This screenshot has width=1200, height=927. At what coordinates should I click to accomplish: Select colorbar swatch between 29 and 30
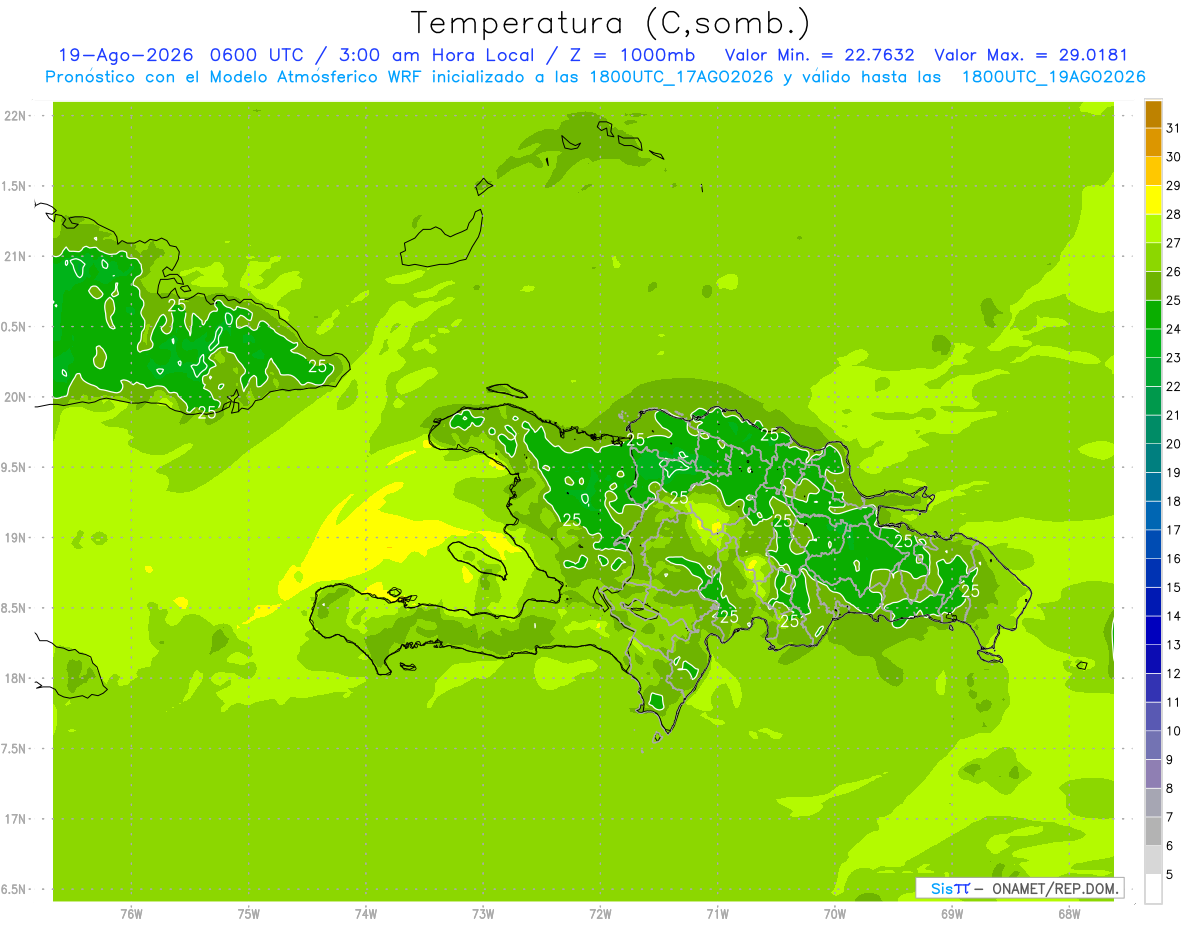point(1153,172)
